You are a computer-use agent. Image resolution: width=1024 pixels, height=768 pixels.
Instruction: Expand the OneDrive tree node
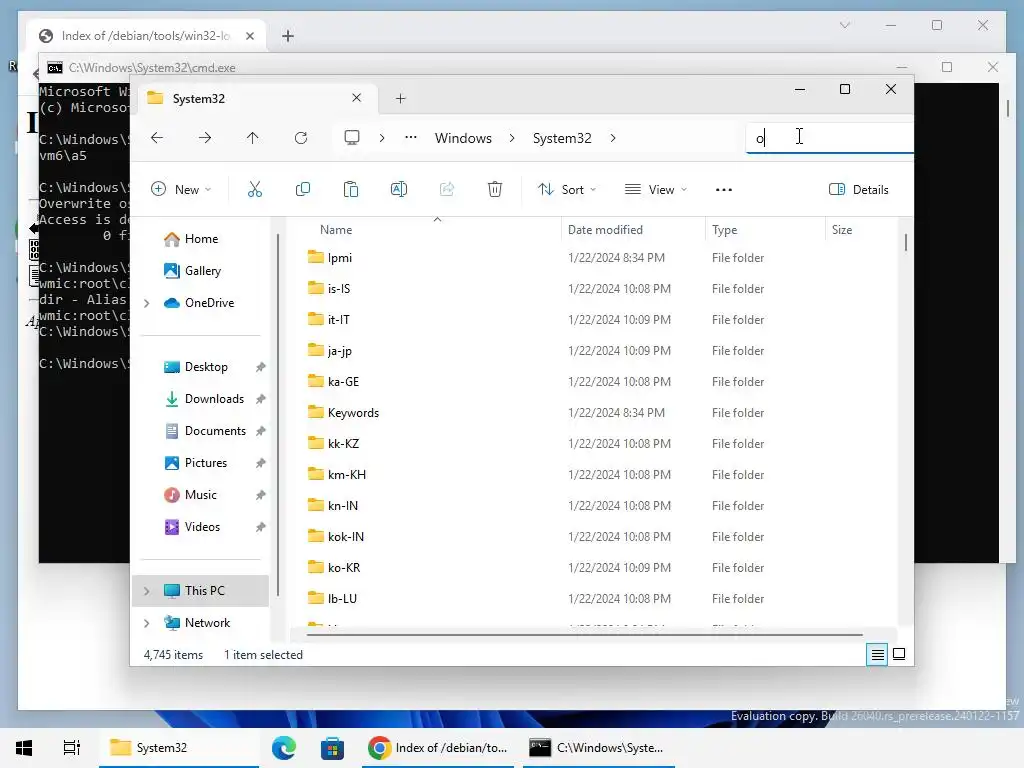point(147,303)
